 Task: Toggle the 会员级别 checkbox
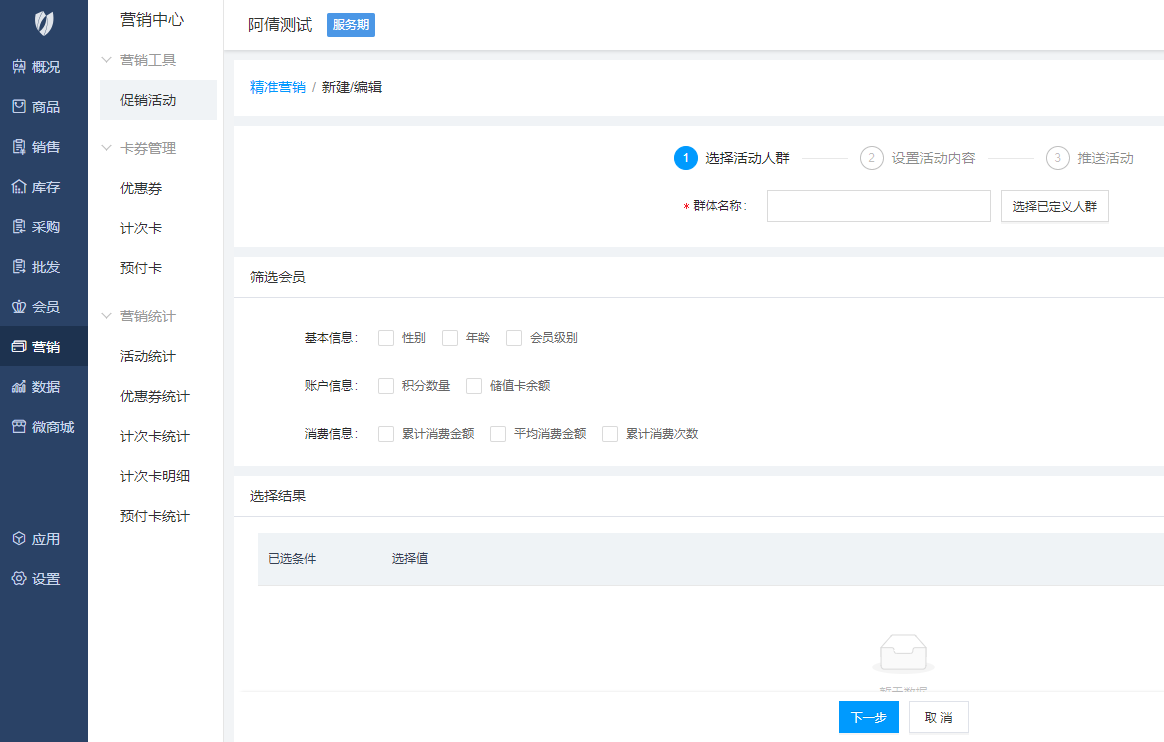[x=514, y=338]
